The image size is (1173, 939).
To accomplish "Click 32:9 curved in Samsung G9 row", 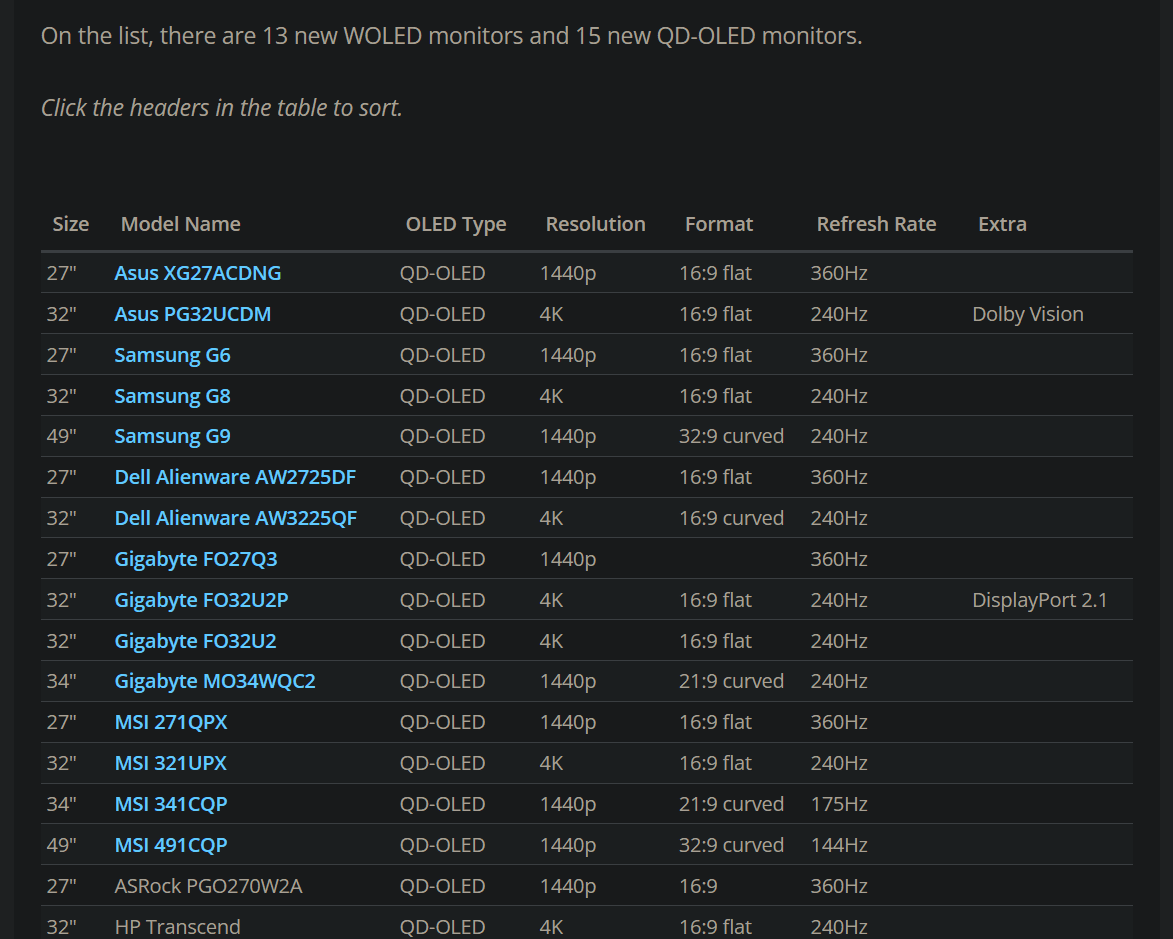I will coord(731,436).
